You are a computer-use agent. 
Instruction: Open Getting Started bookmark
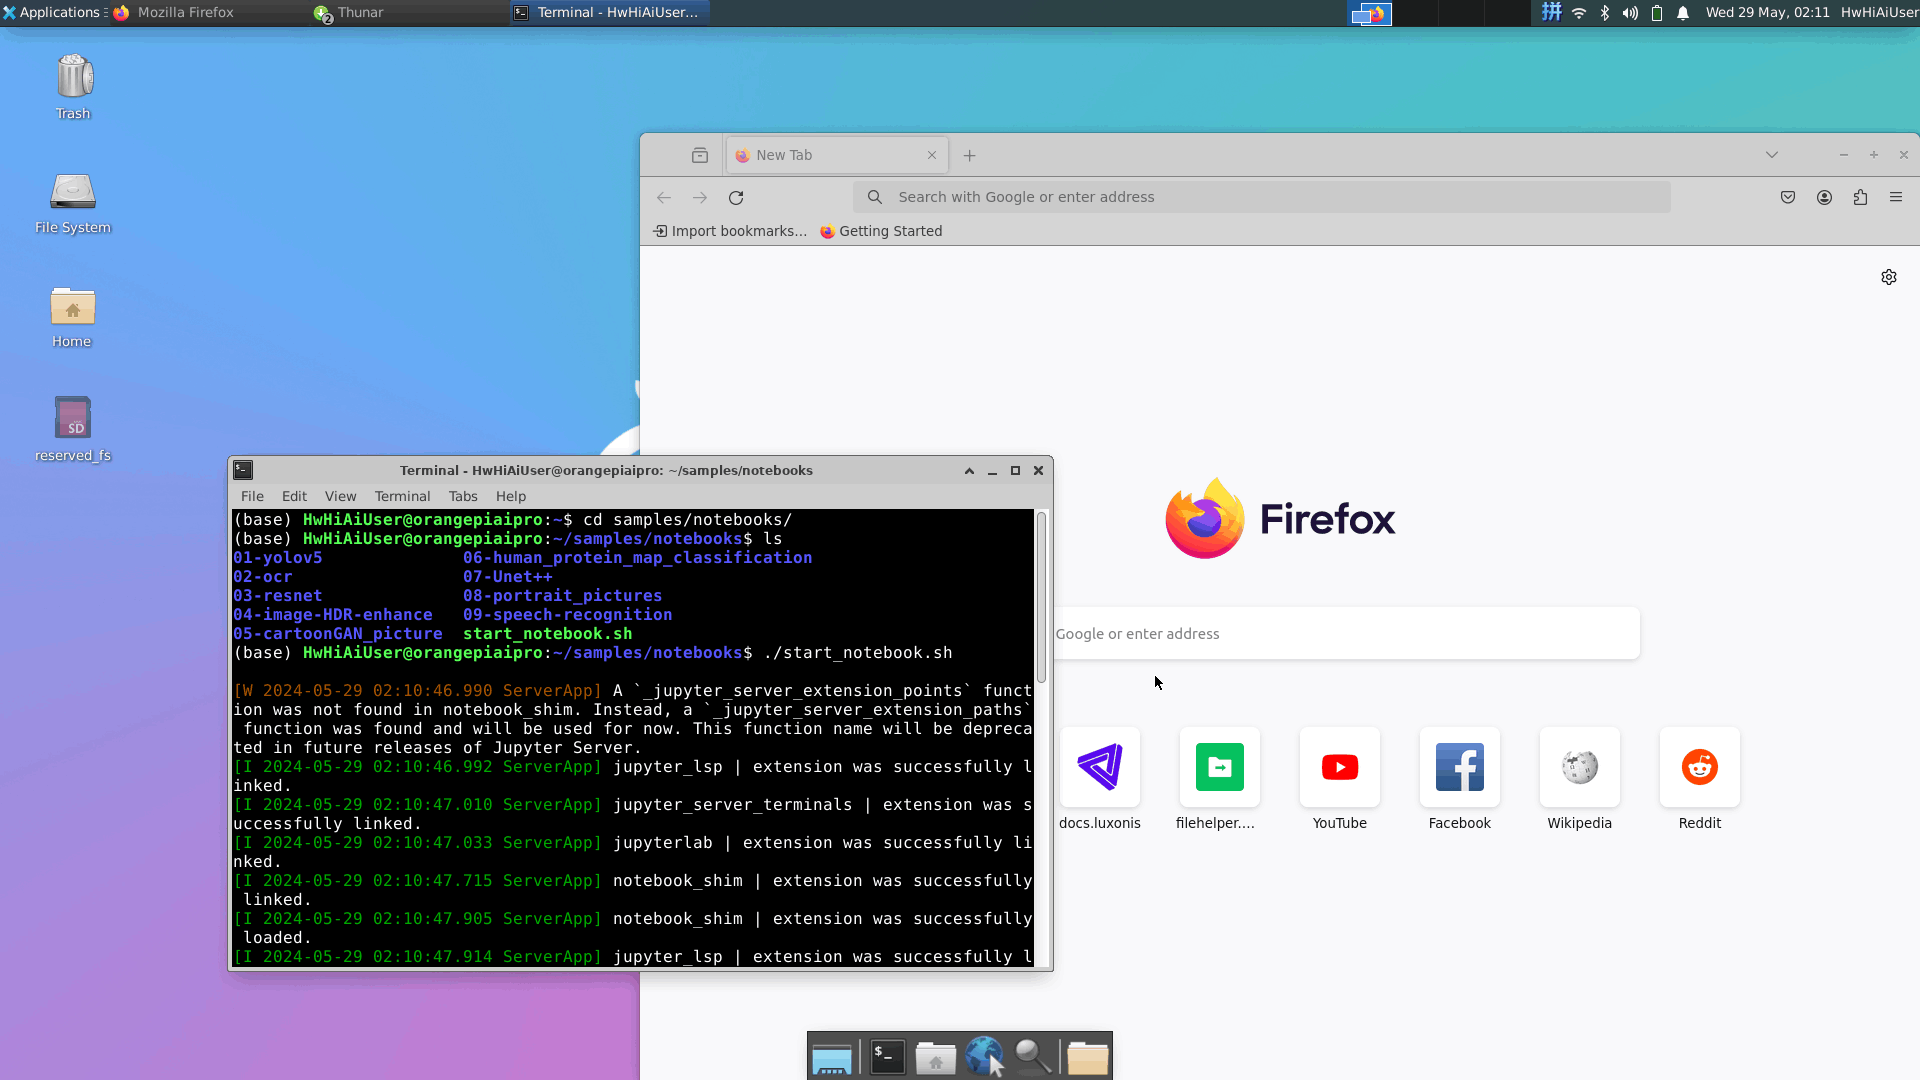point(881,231)
